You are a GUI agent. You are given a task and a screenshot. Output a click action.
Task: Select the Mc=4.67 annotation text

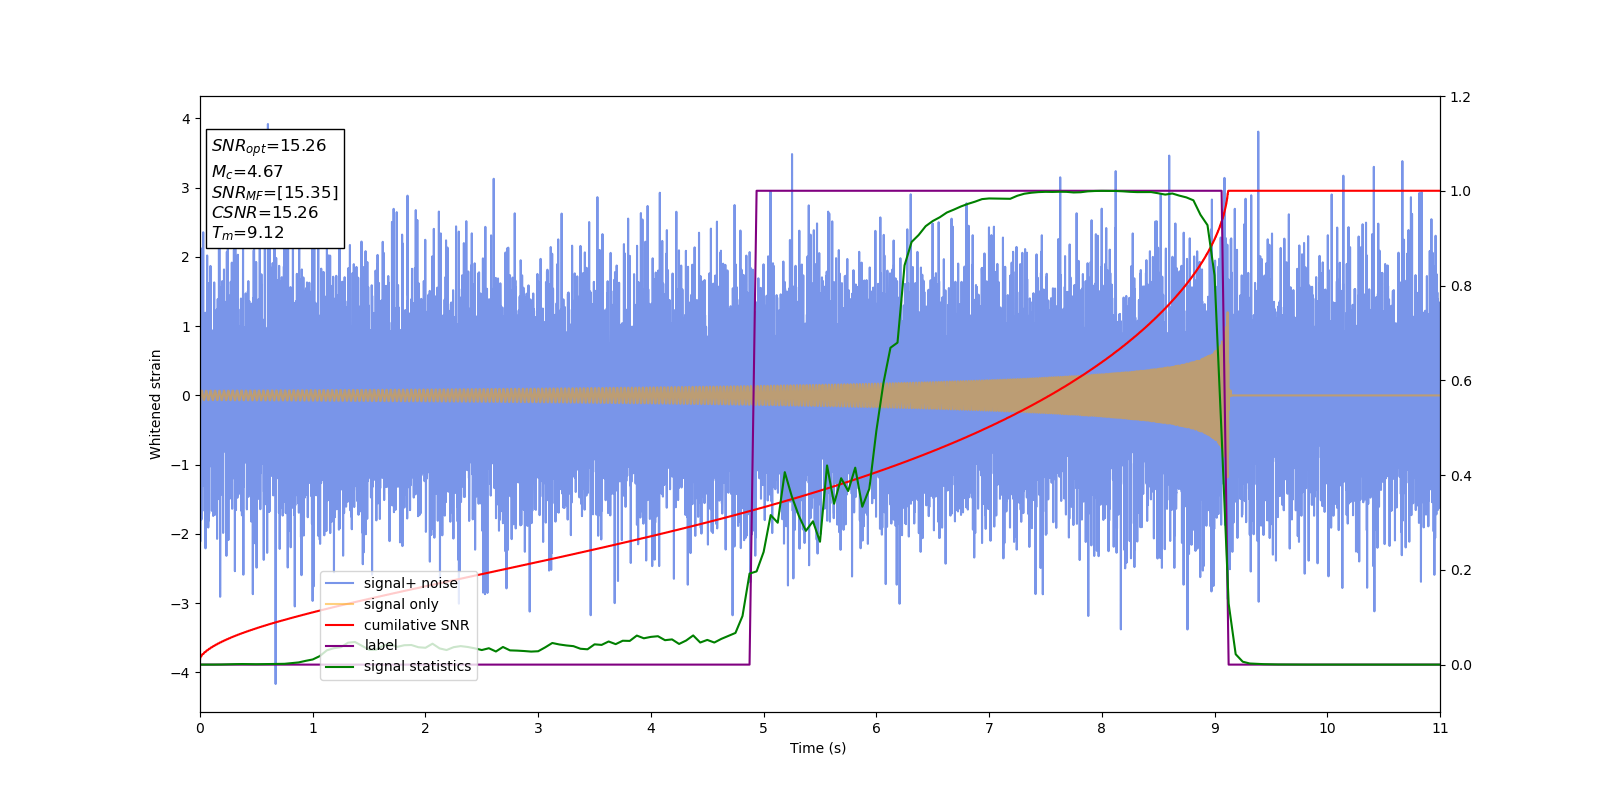coord(247,172)
